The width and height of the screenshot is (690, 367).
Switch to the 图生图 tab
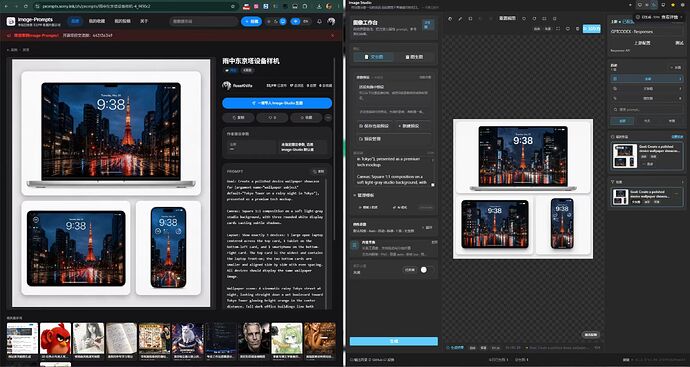(414, 57)
